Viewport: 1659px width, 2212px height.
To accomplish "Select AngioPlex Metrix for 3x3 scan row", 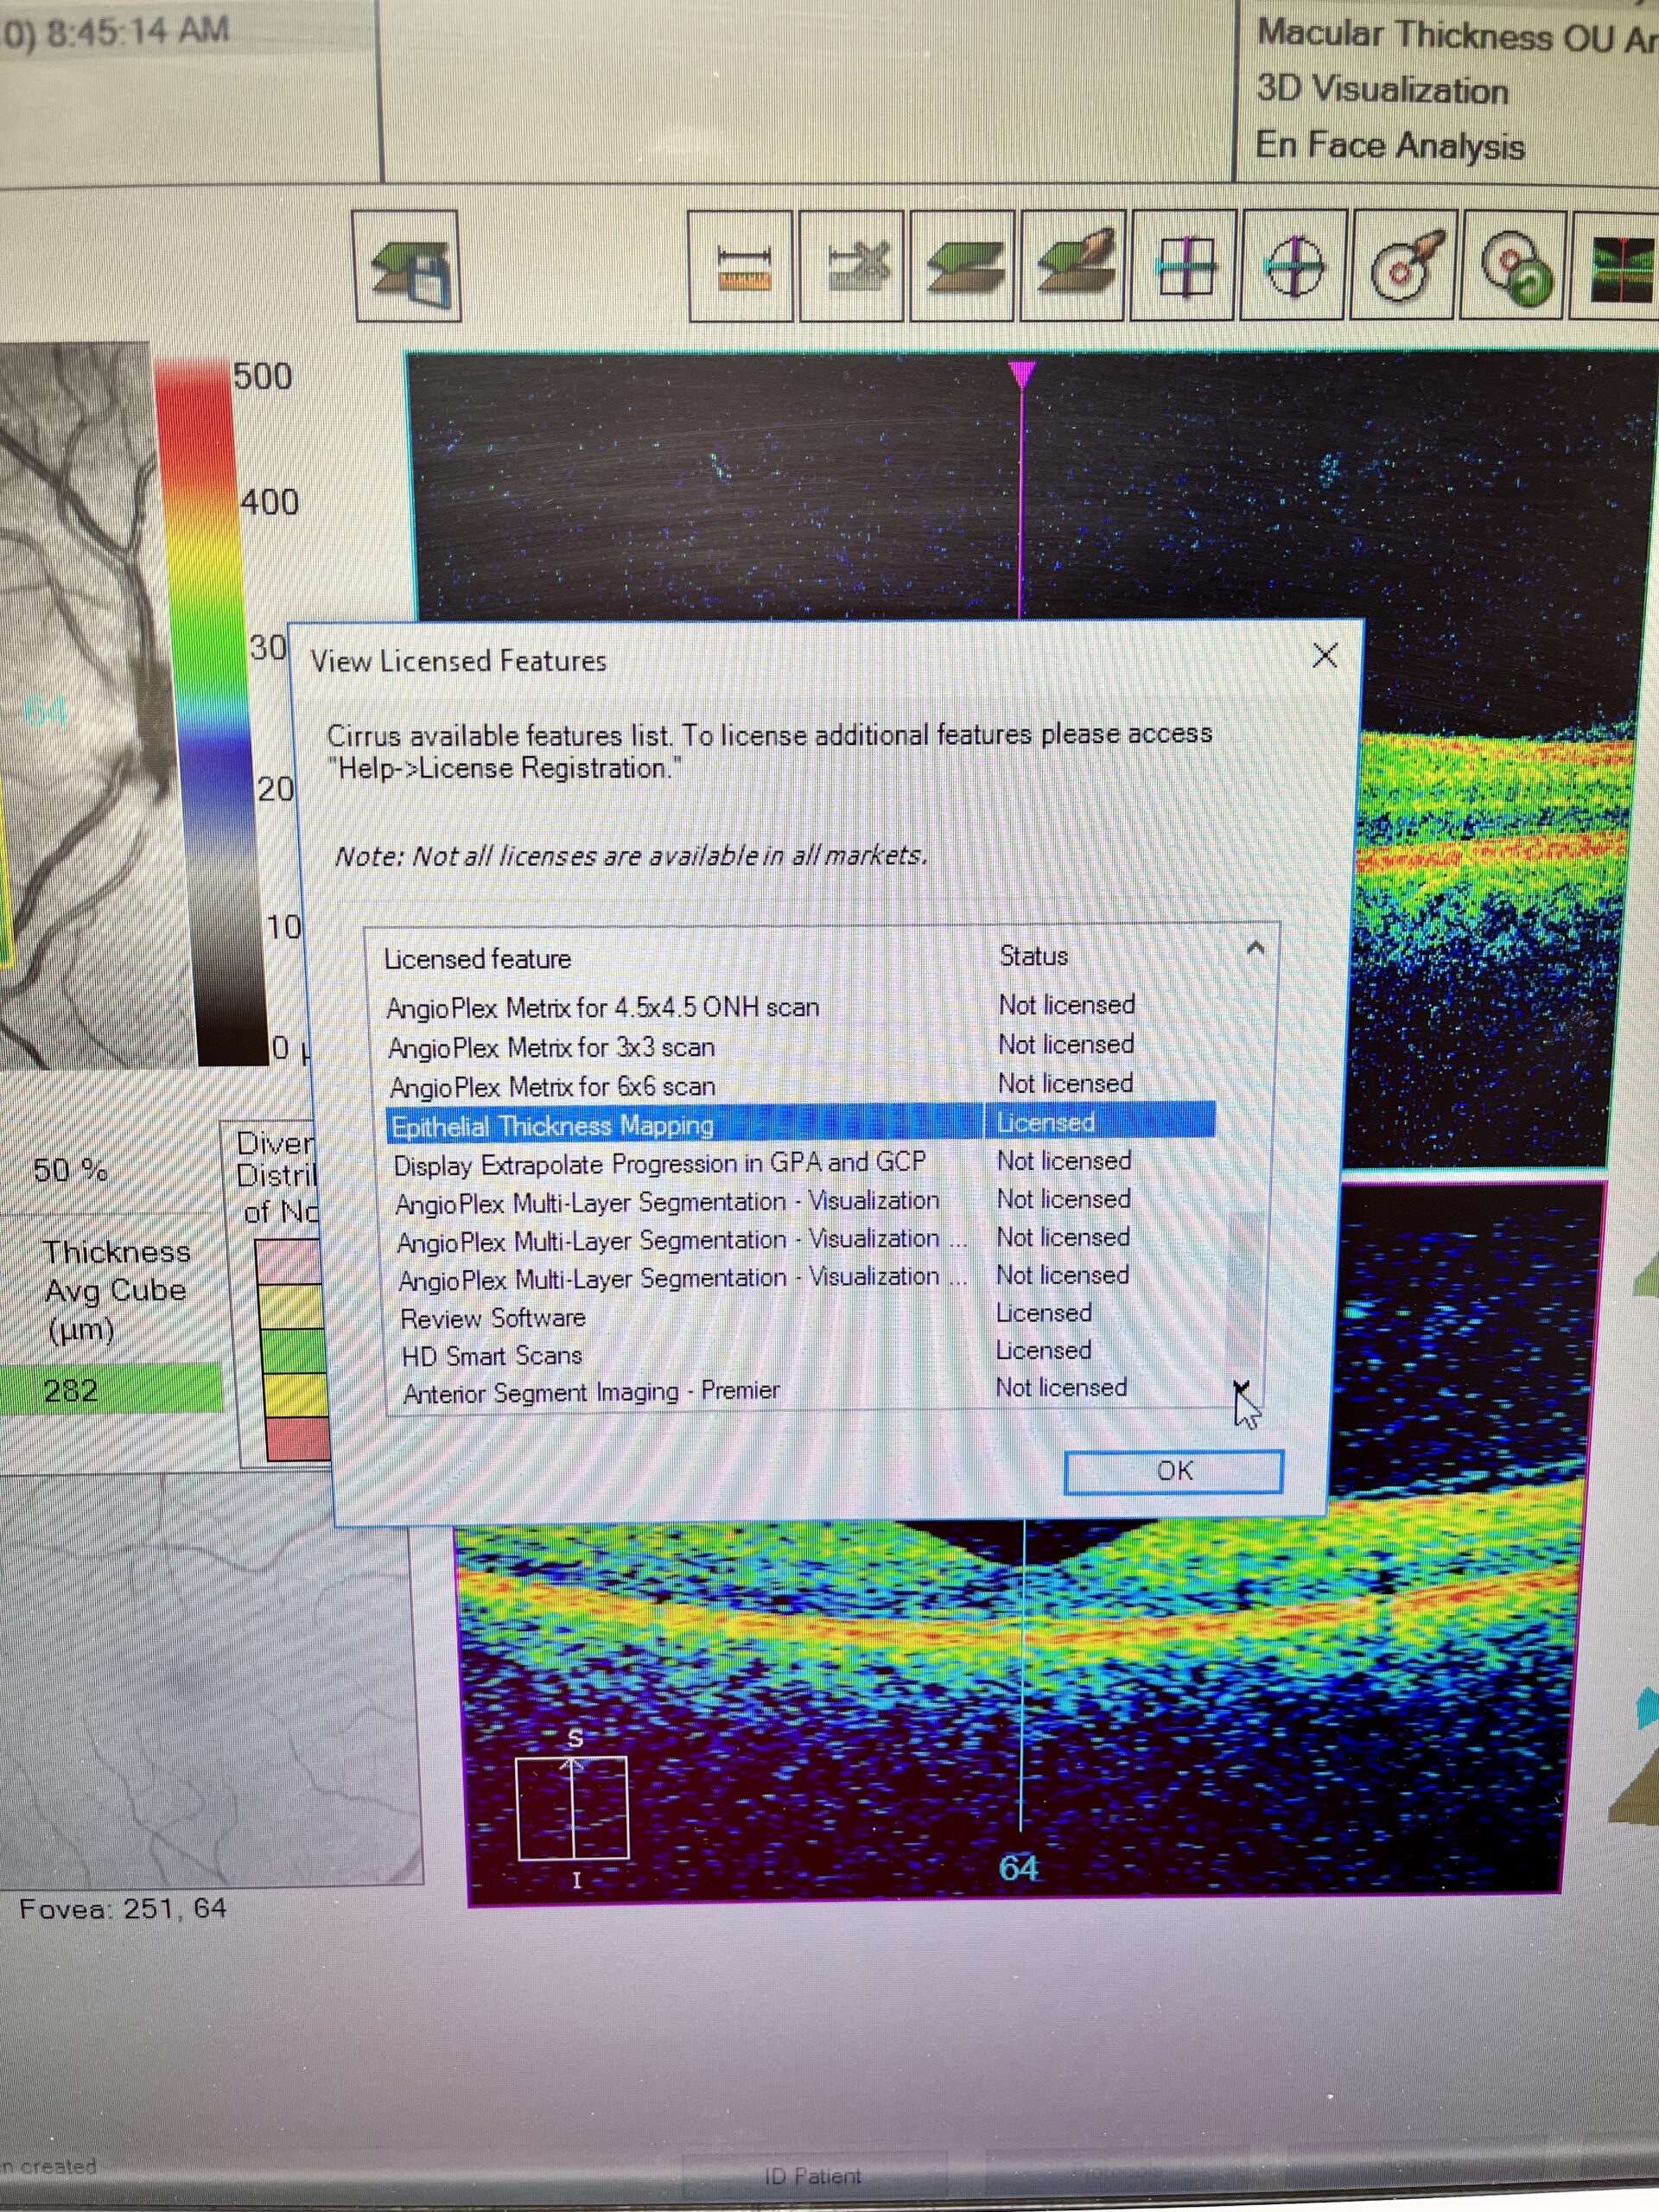I will [x=802, y=1046].
